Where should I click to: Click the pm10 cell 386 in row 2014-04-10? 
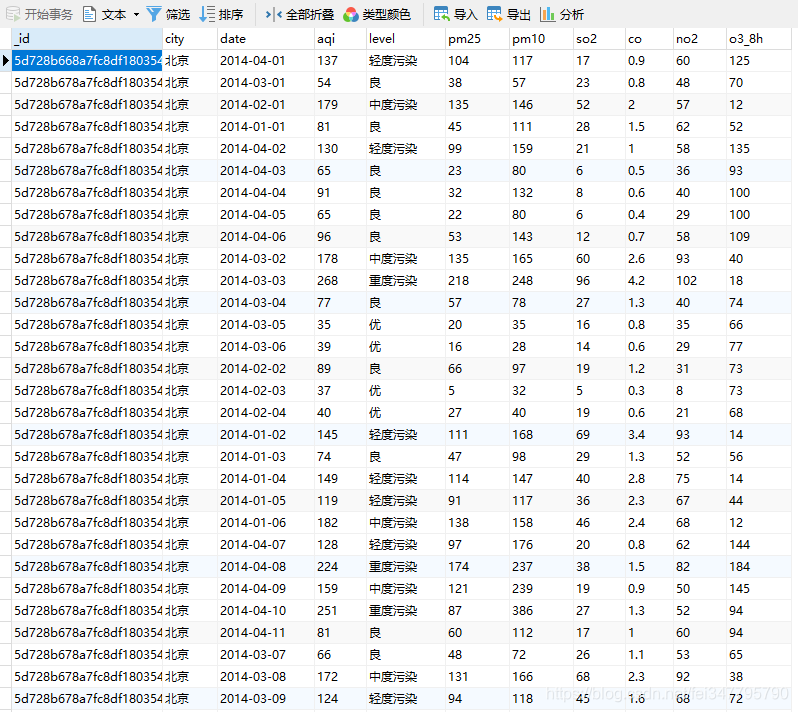pos(542,611)
